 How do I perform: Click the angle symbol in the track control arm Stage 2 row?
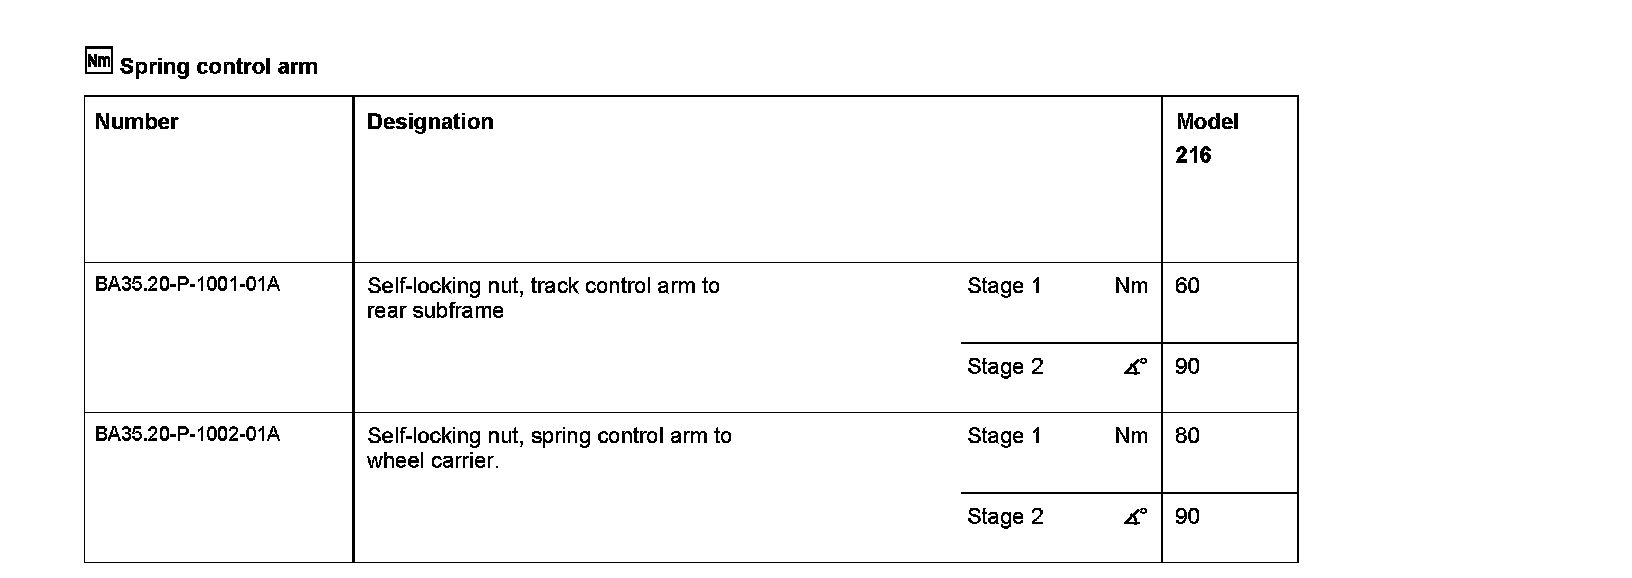pyautogui.click(x=1135, y=367)
